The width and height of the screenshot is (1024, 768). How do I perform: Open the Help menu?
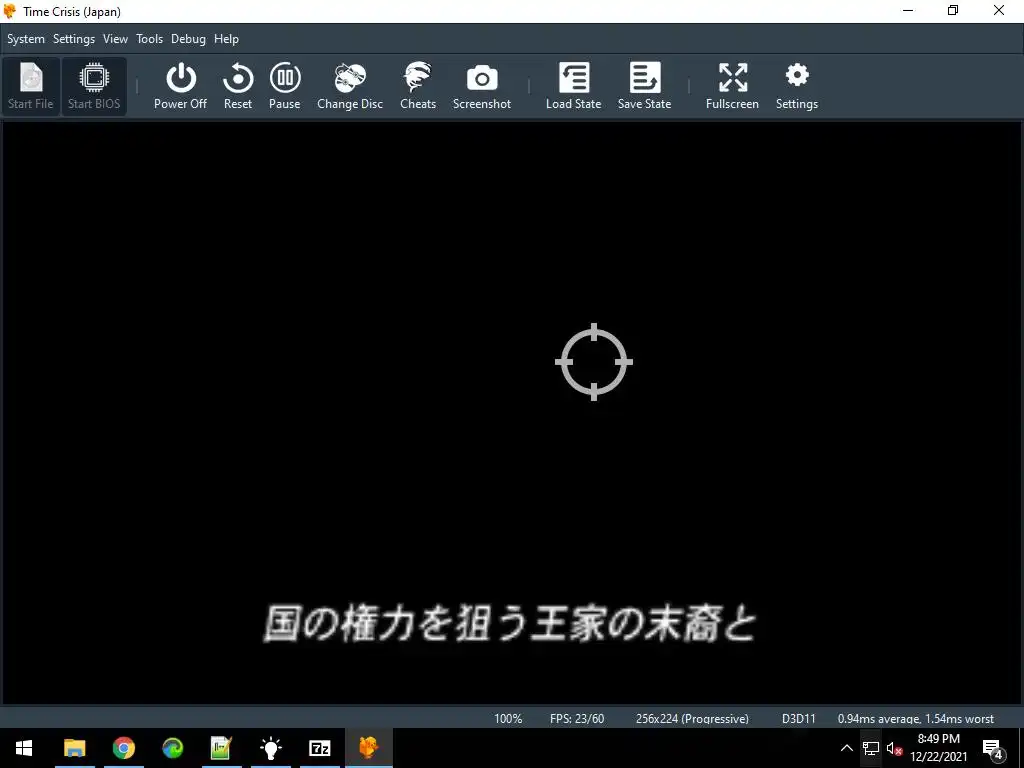pos(227,39)
